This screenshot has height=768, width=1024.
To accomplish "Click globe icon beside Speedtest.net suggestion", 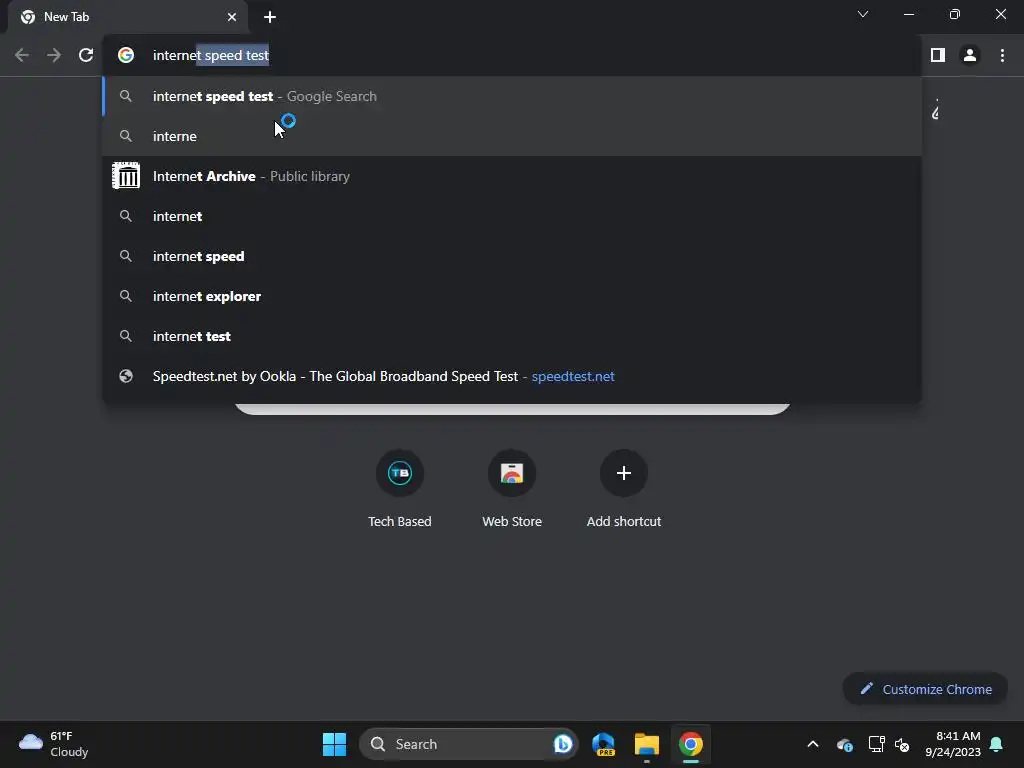I will pos(125,376).
